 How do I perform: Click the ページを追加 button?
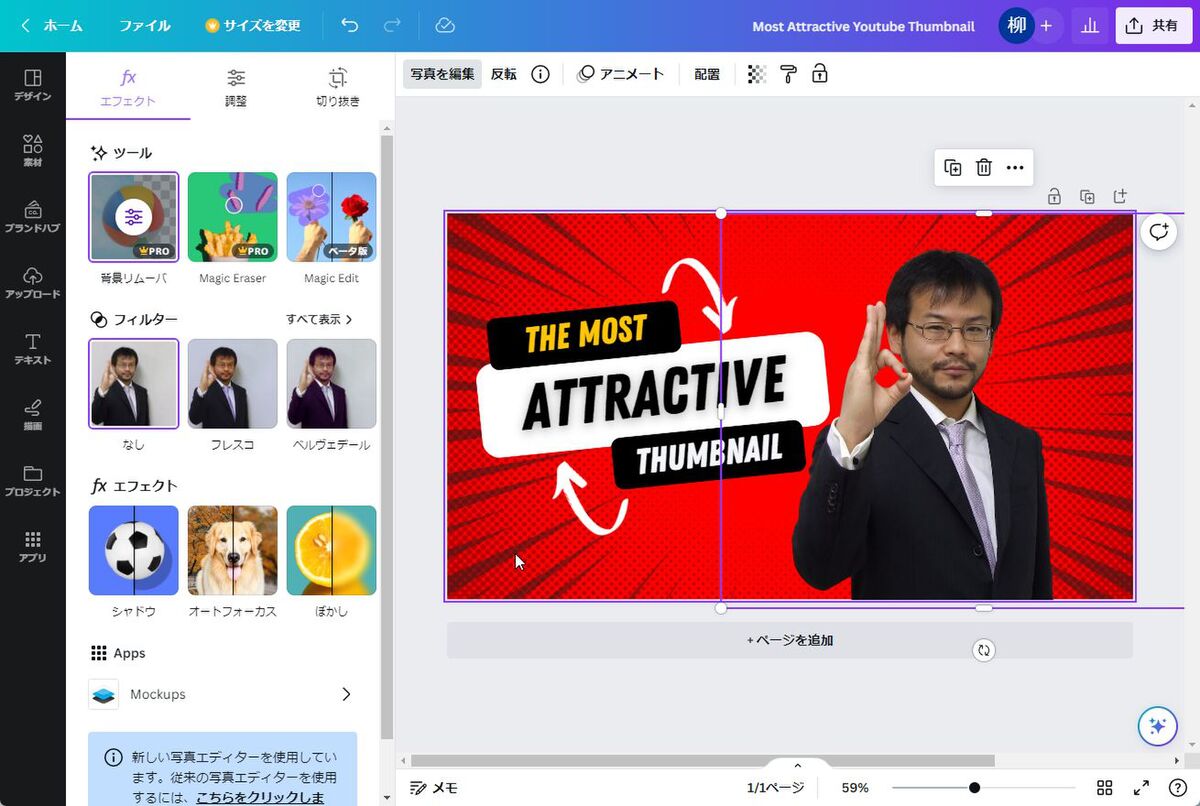tap(790, 640)
